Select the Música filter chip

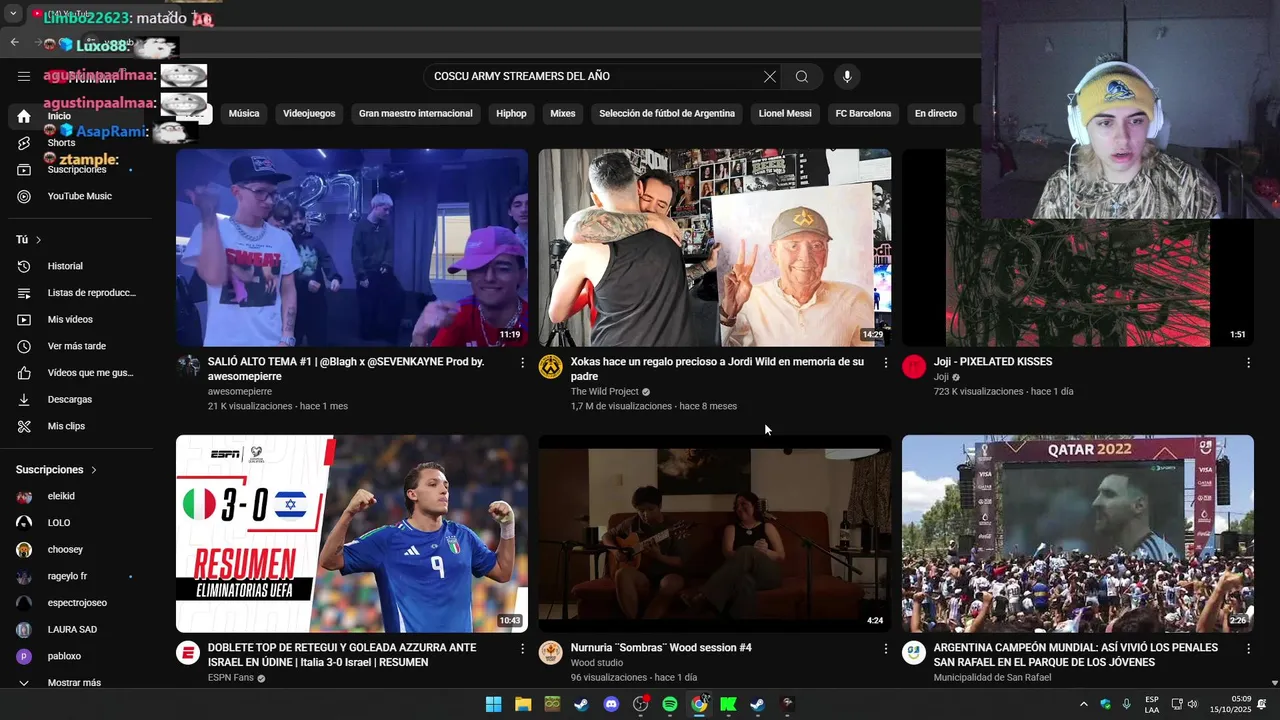[244, 114]
